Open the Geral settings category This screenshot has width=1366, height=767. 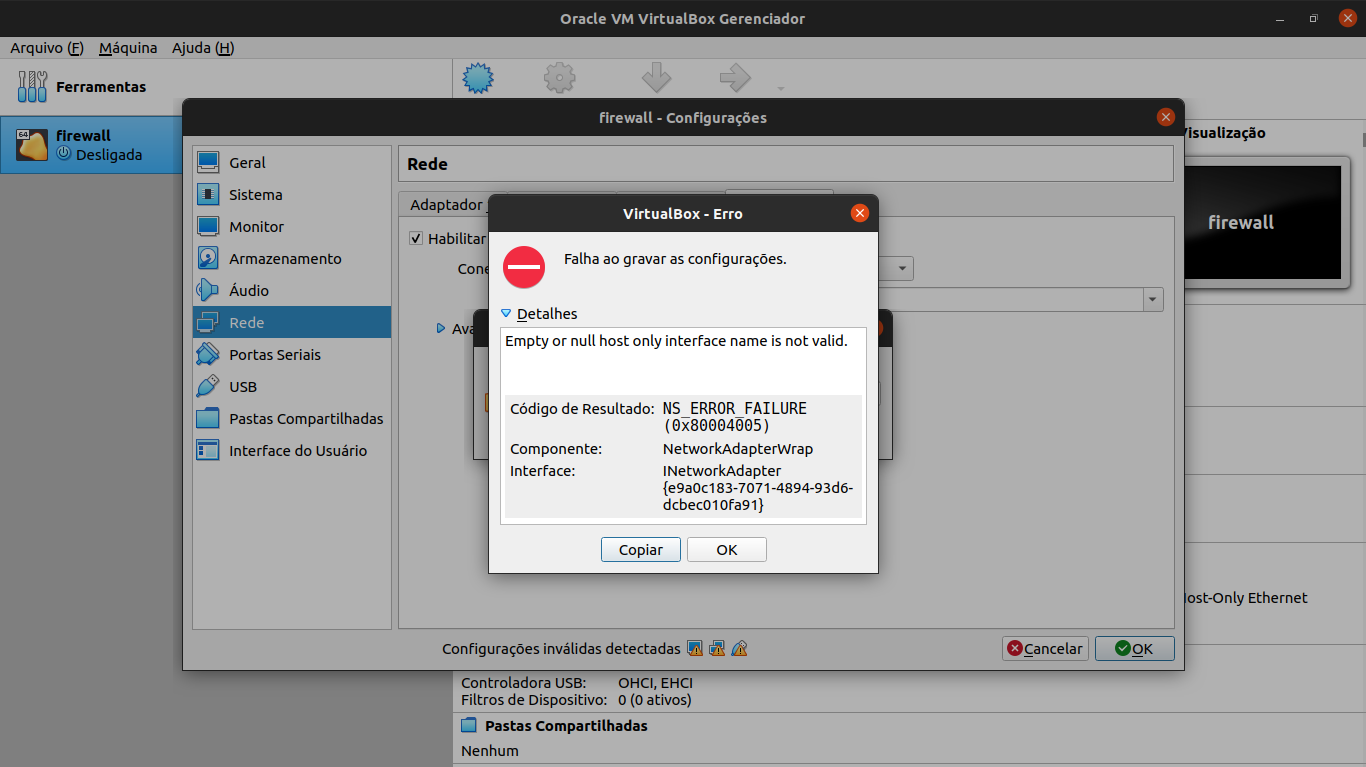coord(292,162)
